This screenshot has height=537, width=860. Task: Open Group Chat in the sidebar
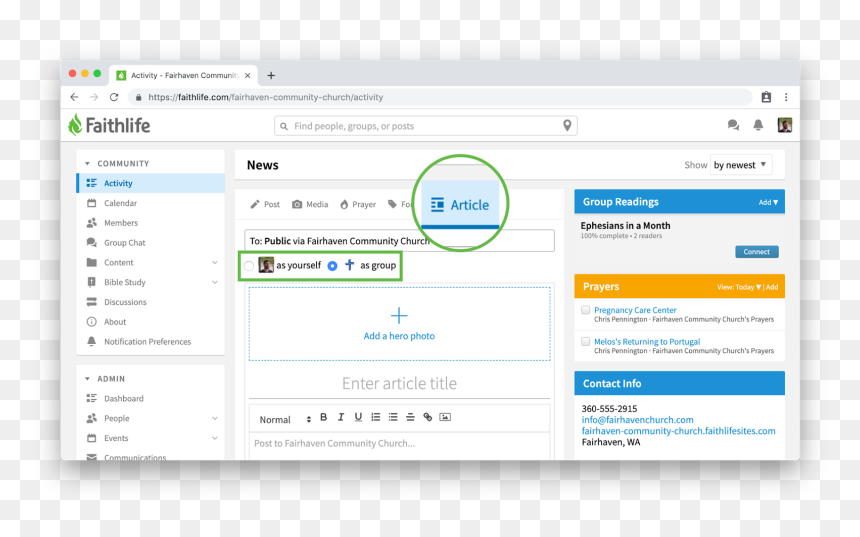coord(125,242)
